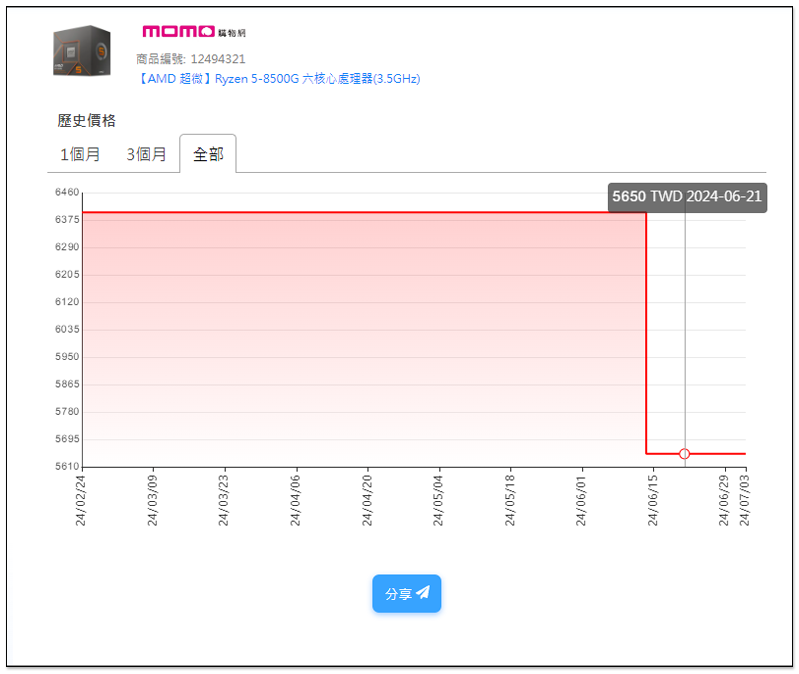Click the blue 分享 share button
Image resolution: width=799 pixels, height=674 pixels.
click(407, 594)
